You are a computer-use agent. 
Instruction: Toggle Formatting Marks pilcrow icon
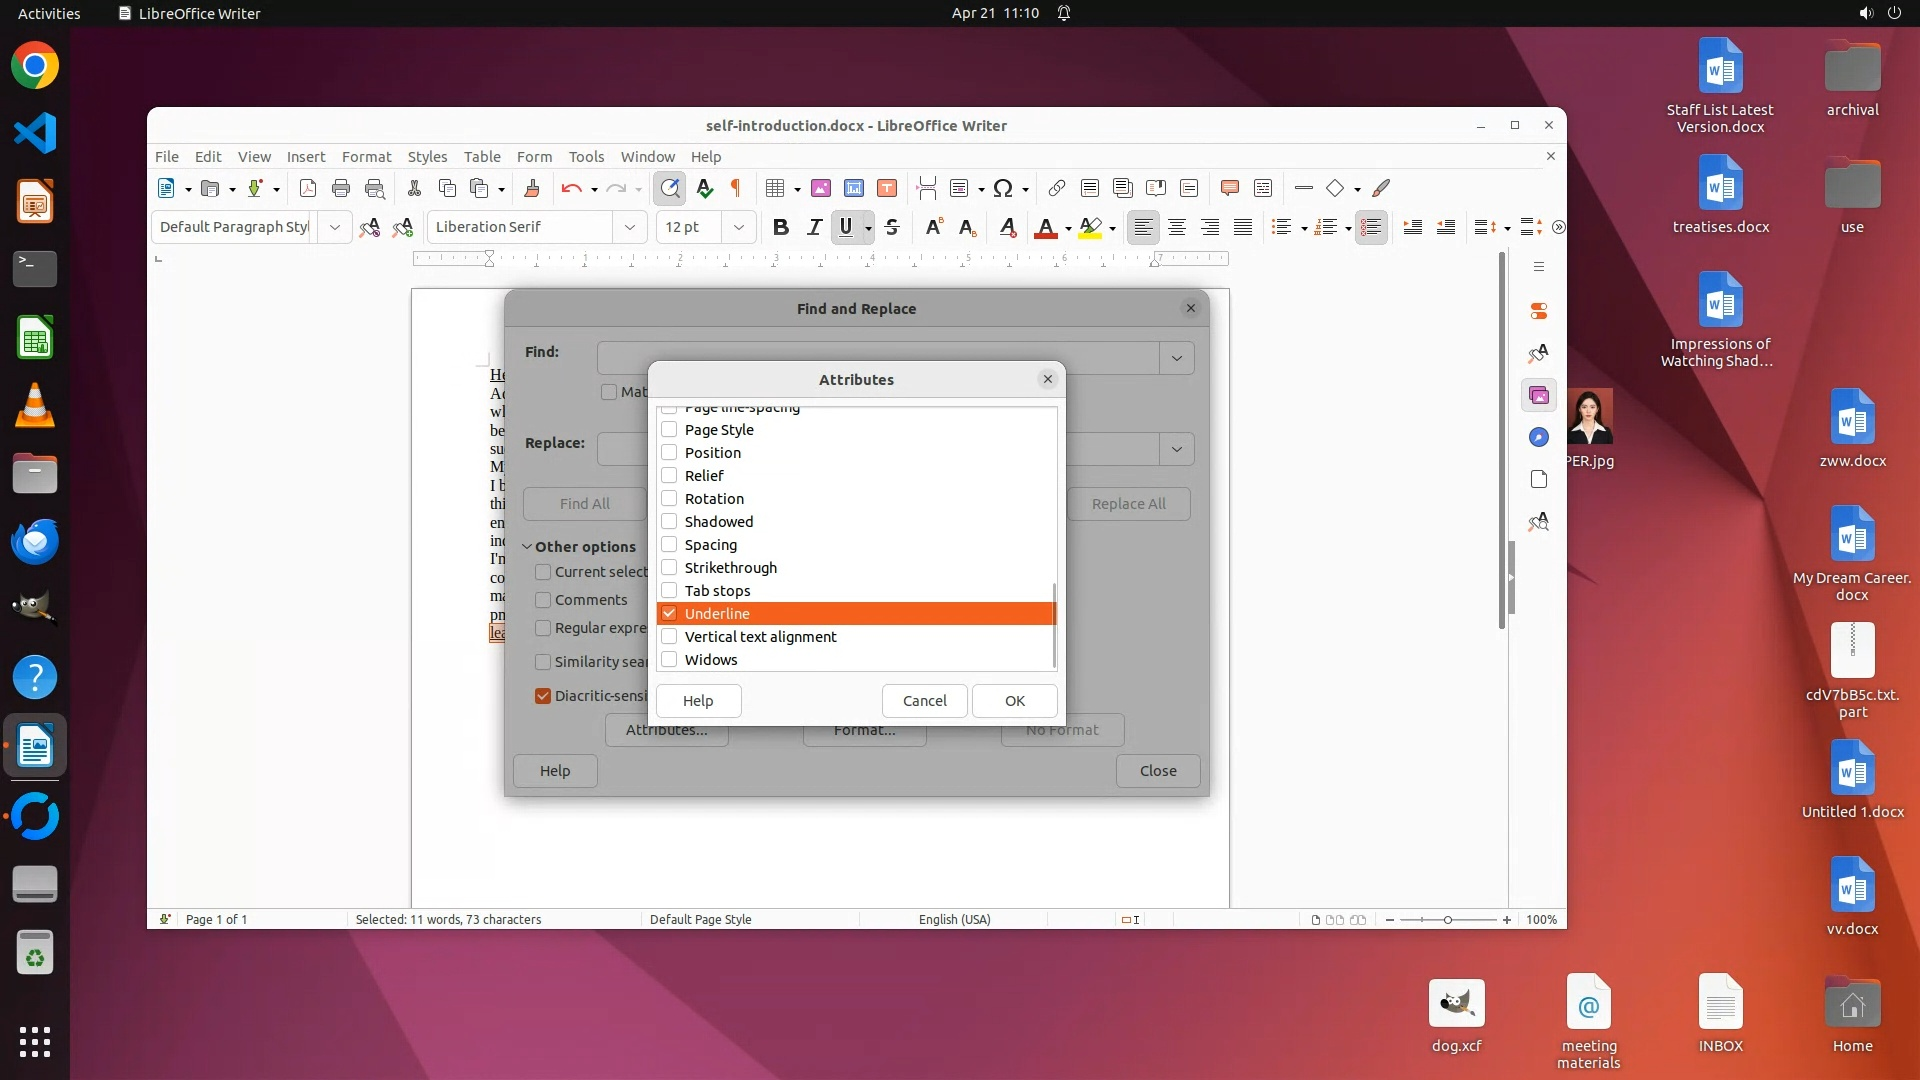point(736,188)
